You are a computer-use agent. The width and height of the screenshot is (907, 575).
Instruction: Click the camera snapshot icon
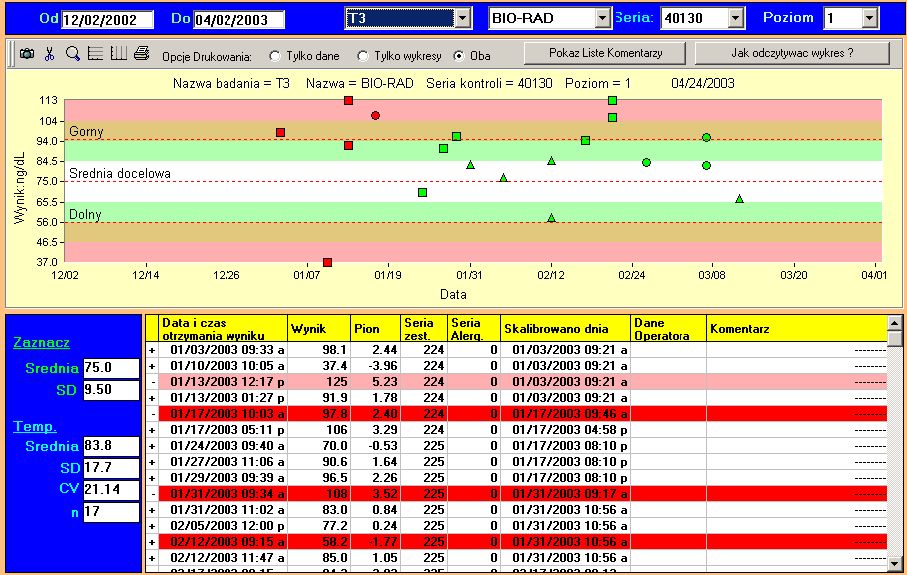tap(27, 54)
